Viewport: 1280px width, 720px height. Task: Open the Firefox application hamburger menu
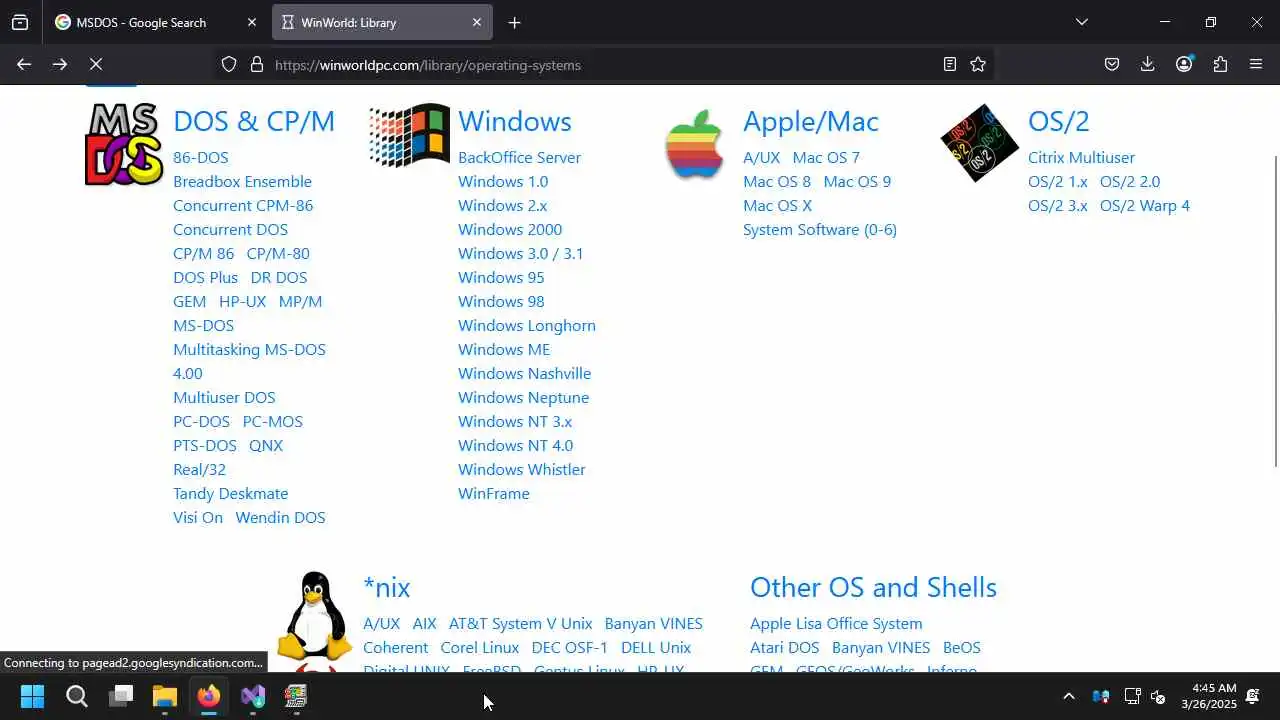coord(1256,64)
